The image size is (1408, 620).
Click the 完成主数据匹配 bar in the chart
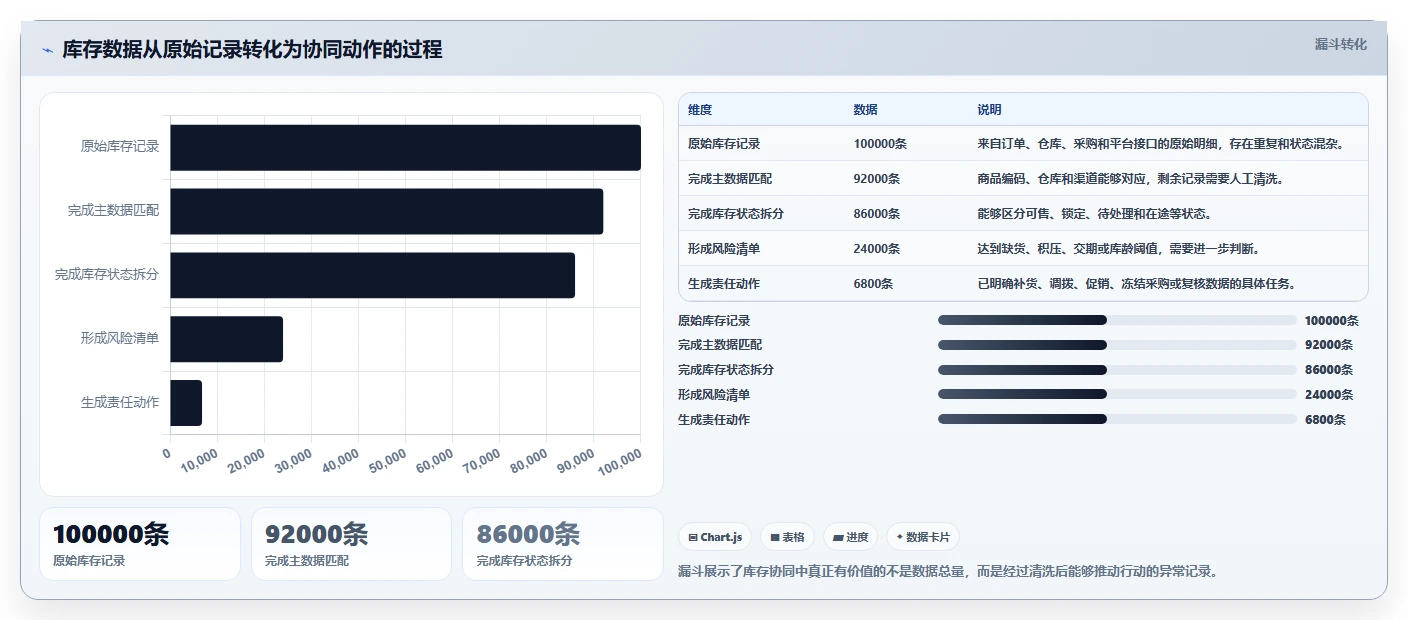(x=386, y=211)
